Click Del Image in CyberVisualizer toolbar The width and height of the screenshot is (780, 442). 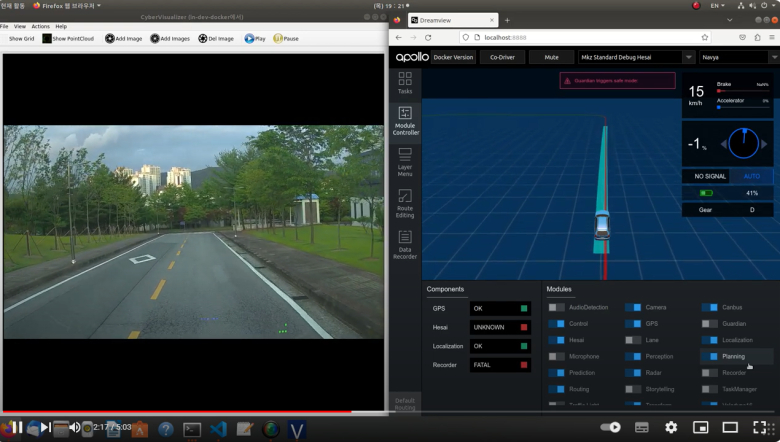tap(216, 38)
